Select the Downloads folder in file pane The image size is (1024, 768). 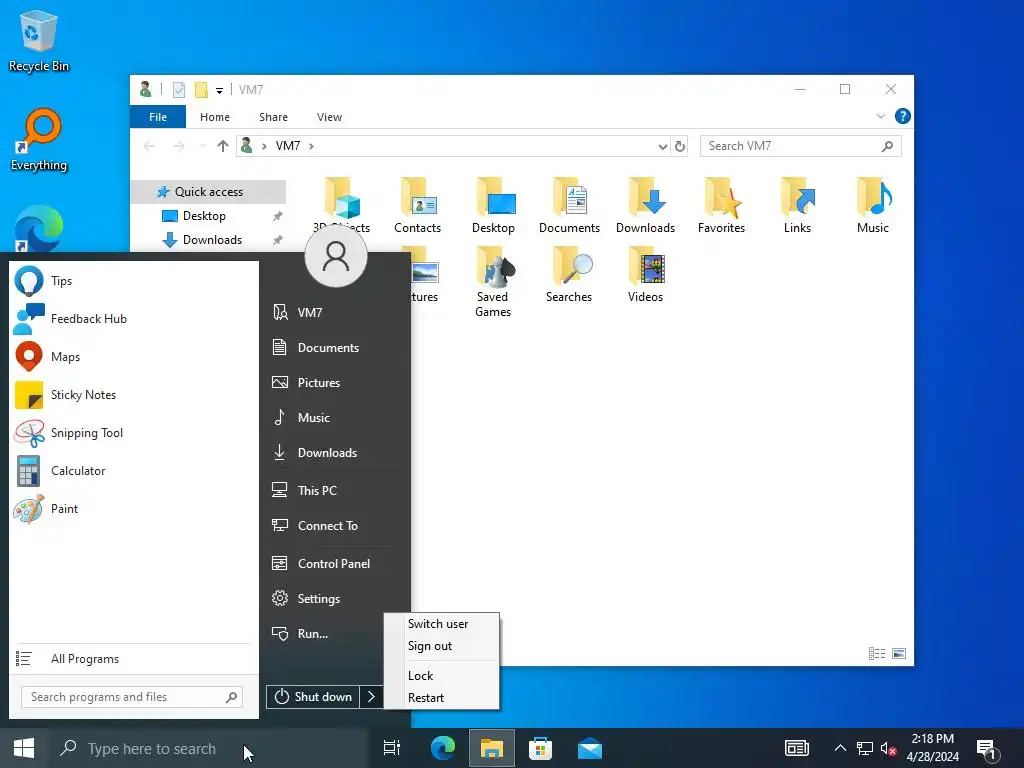pos(645,206)
